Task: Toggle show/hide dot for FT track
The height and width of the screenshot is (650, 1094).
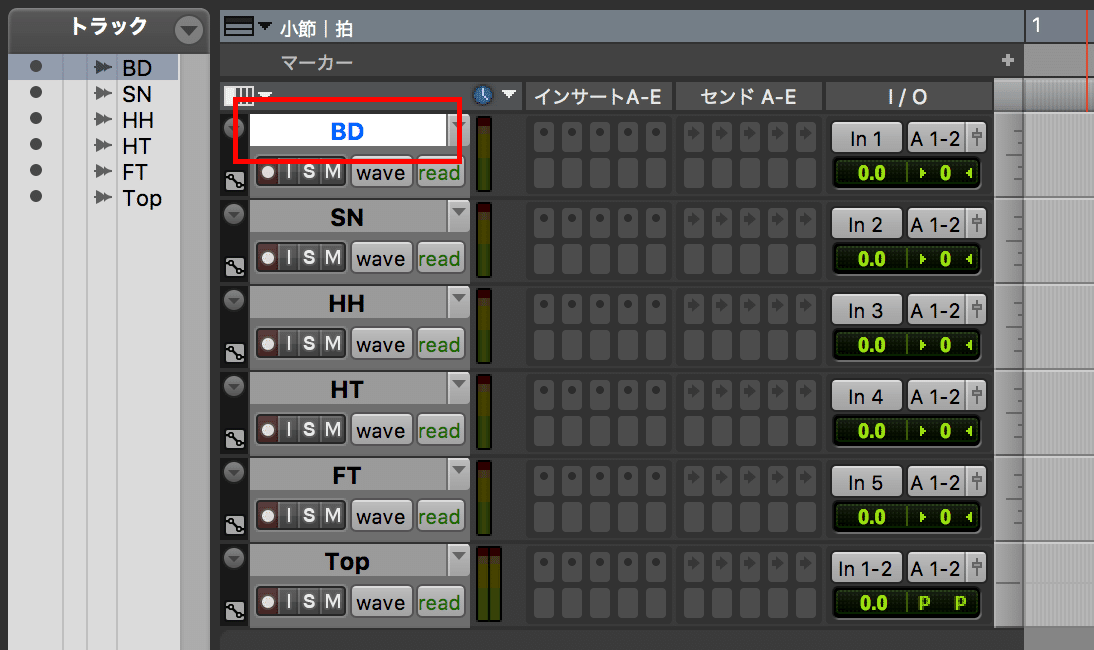Action: tap(36, 170)
